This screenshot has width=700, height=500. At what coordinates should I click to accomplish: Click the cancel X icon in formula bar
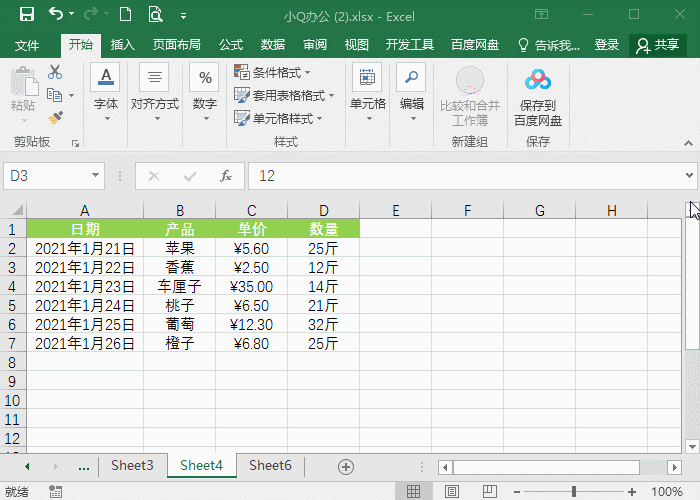pyautogui.click(x=154, y=176)
